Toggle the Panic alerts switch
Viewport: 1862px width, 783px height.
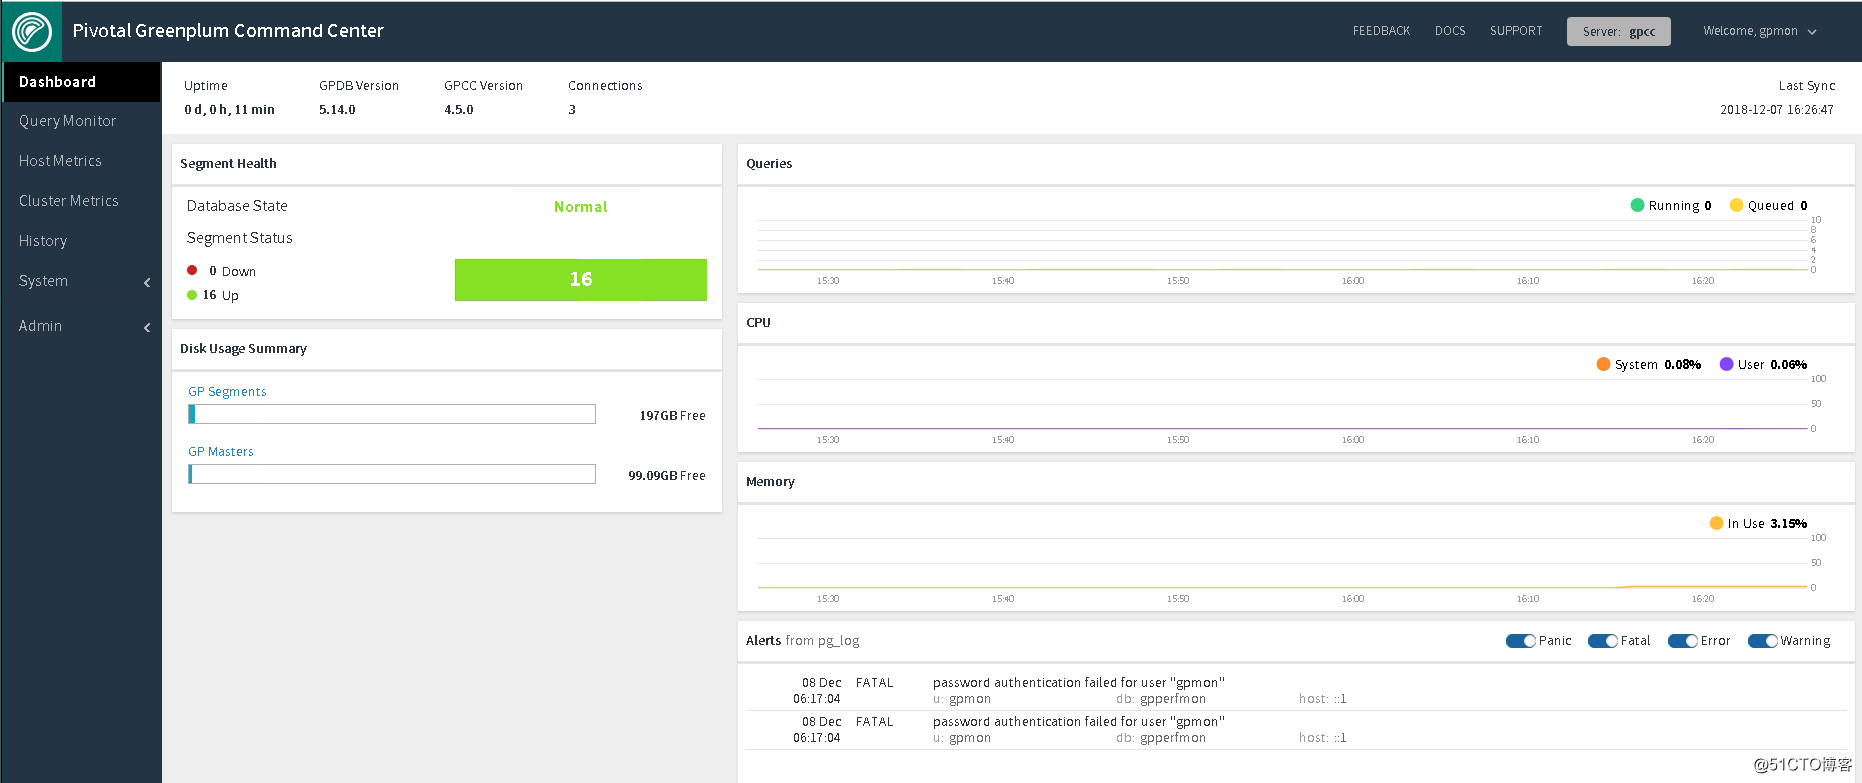pos(1520,641)
